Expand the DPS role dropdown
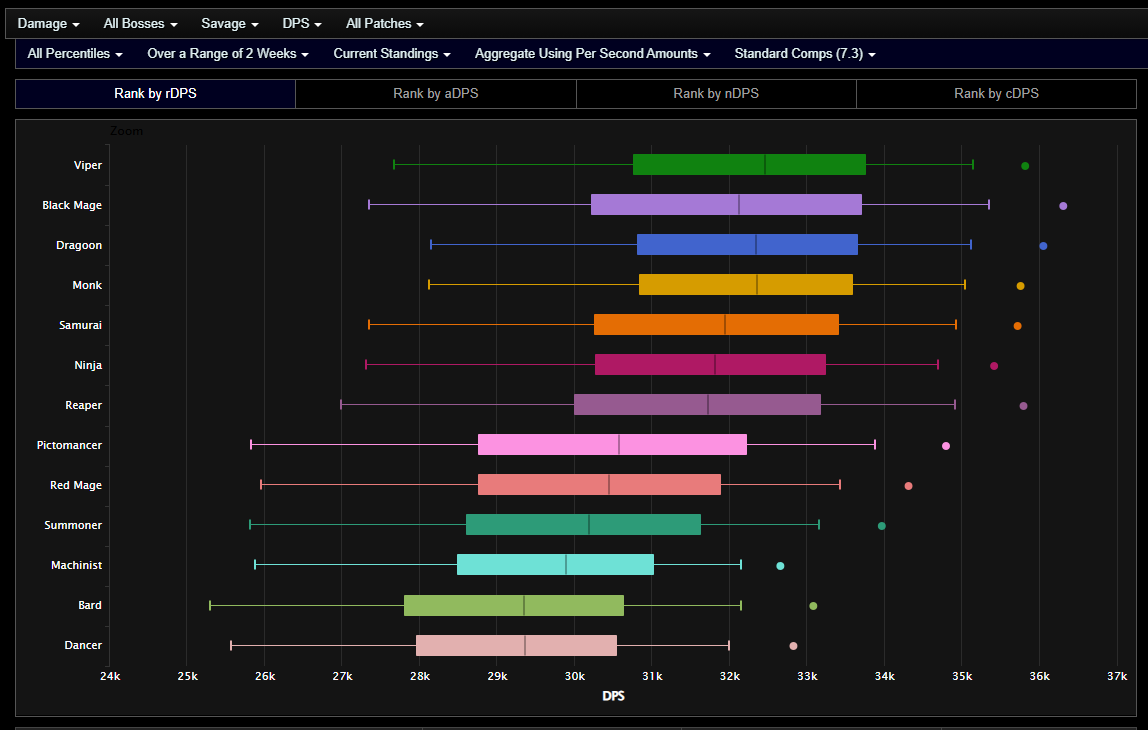Screen dimensions: 1148x730 pyautogui.click(x=302, y=23)
